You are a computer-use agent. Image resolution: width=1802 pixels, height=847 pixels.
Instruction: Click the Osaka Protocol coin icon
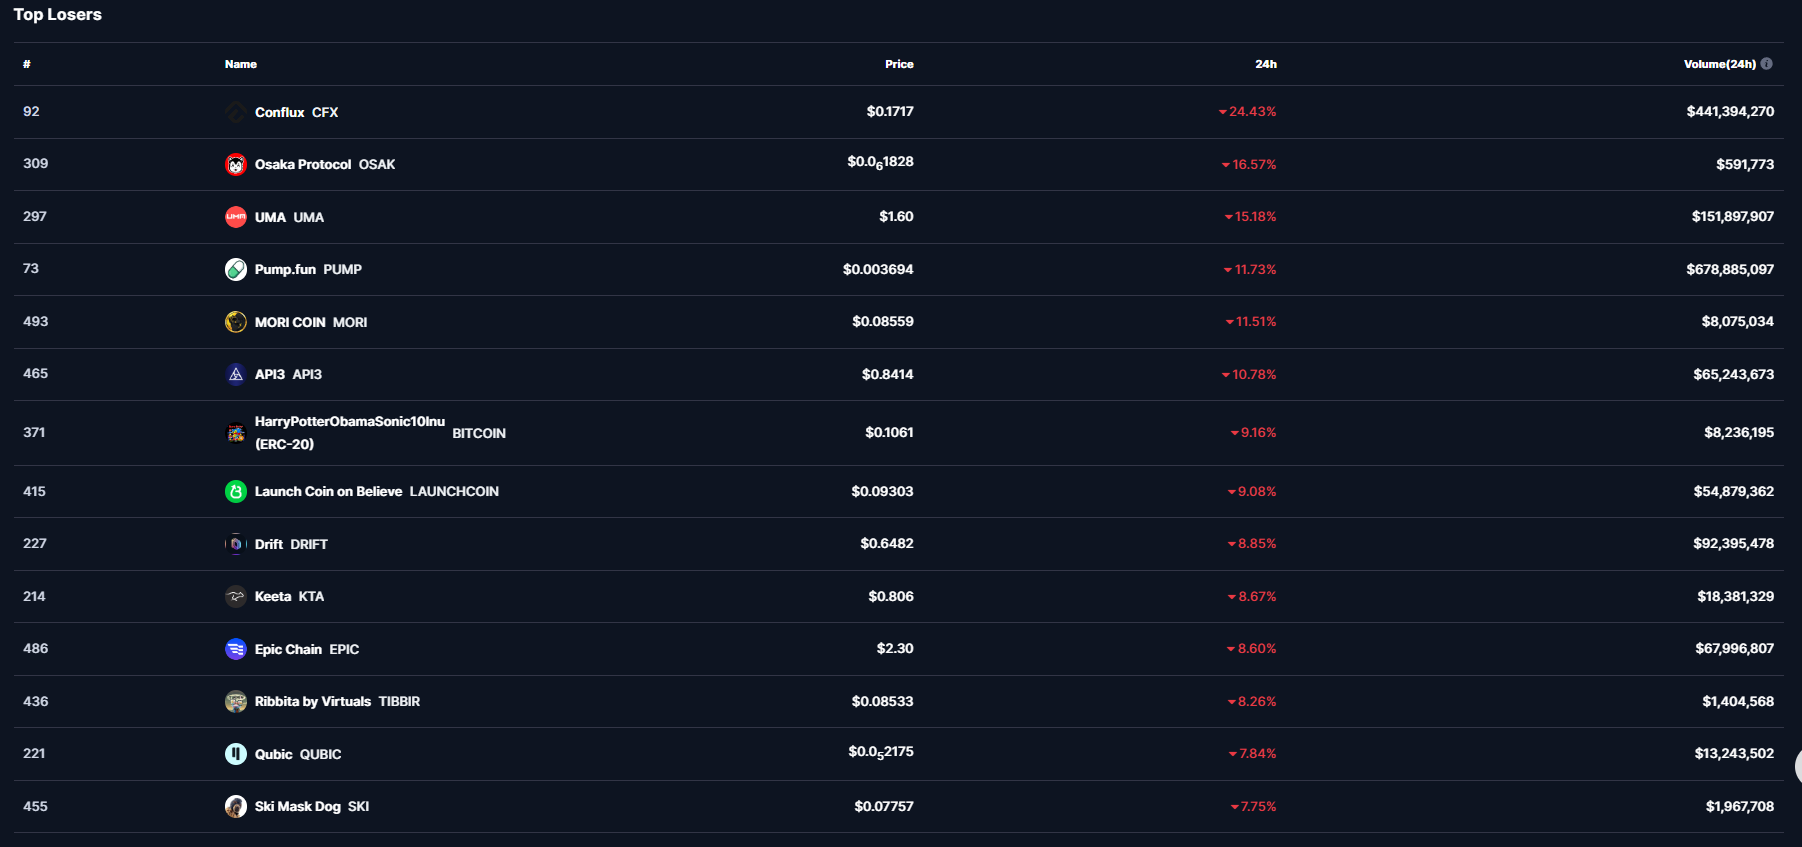[236, 164]
